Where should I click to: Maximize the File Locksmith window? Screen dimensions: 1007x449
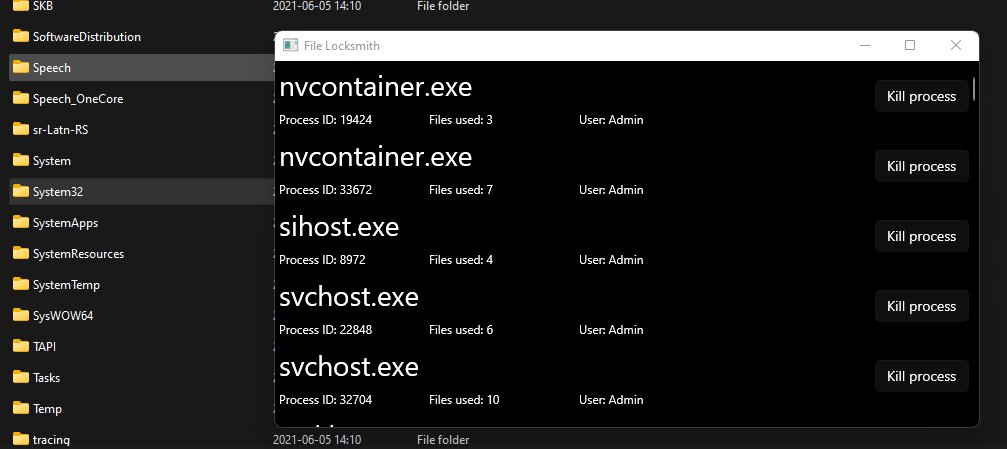(909, 45)
